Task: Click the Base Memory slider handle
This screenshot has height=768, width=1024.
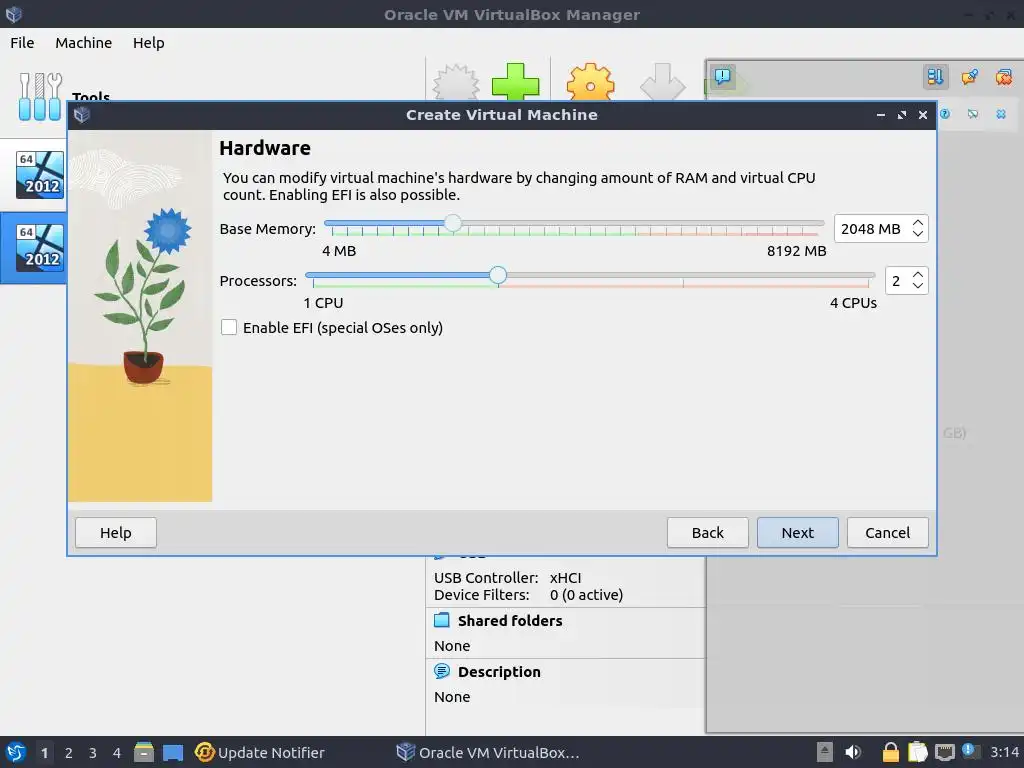Action: [x=453, y=224]
